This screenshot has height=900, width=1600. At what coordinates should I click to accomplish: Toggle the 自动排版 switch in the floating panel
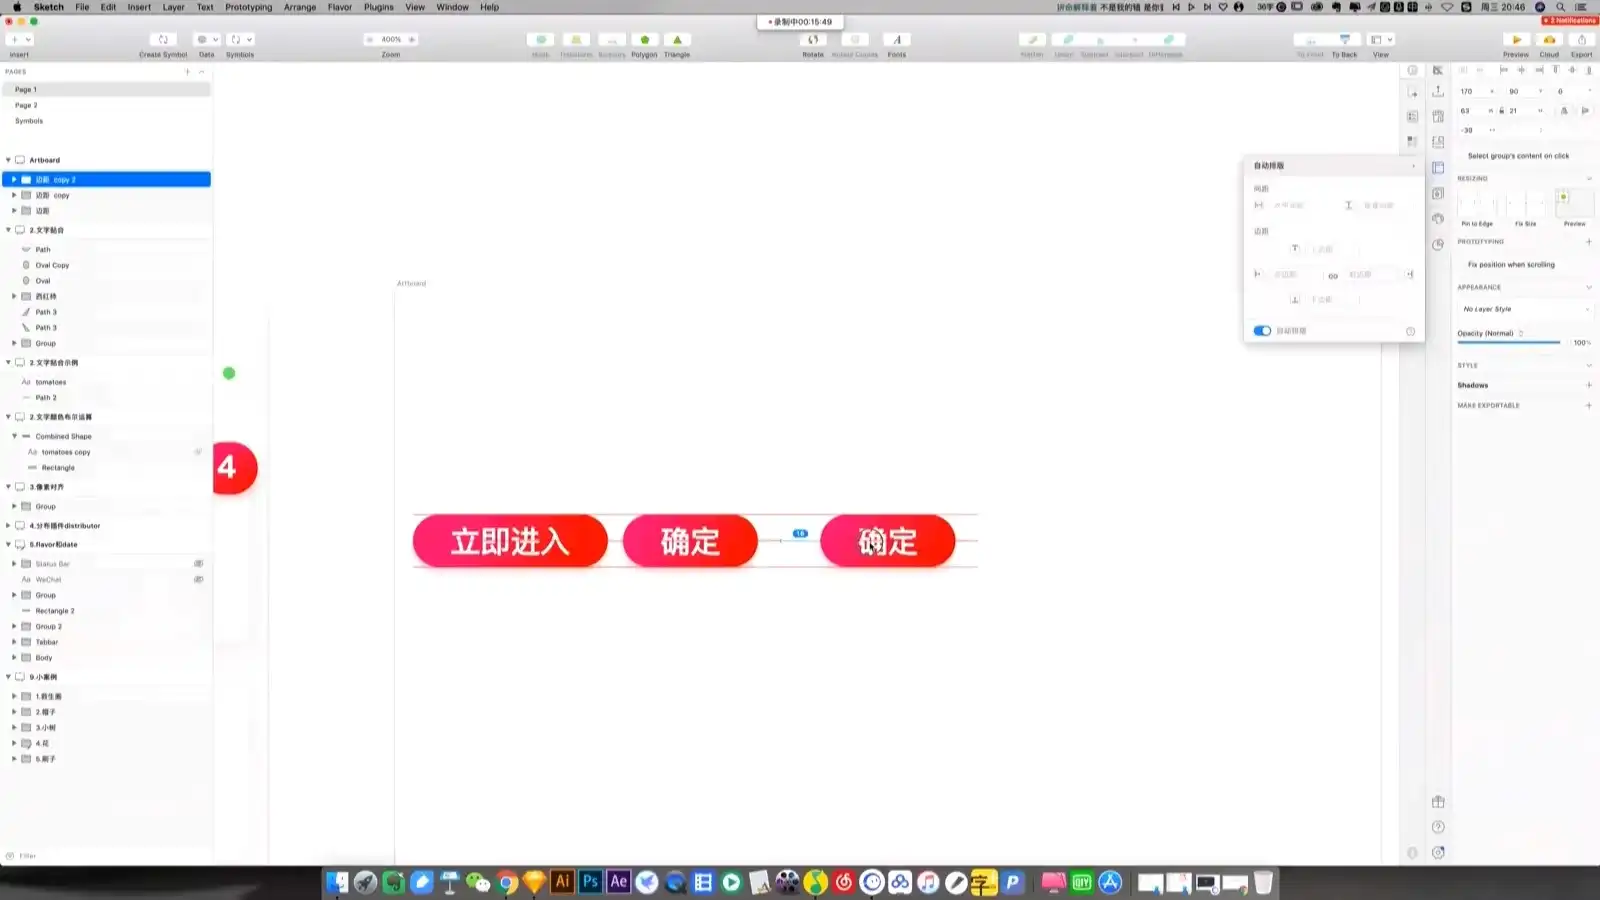[x=1260, y=330]
